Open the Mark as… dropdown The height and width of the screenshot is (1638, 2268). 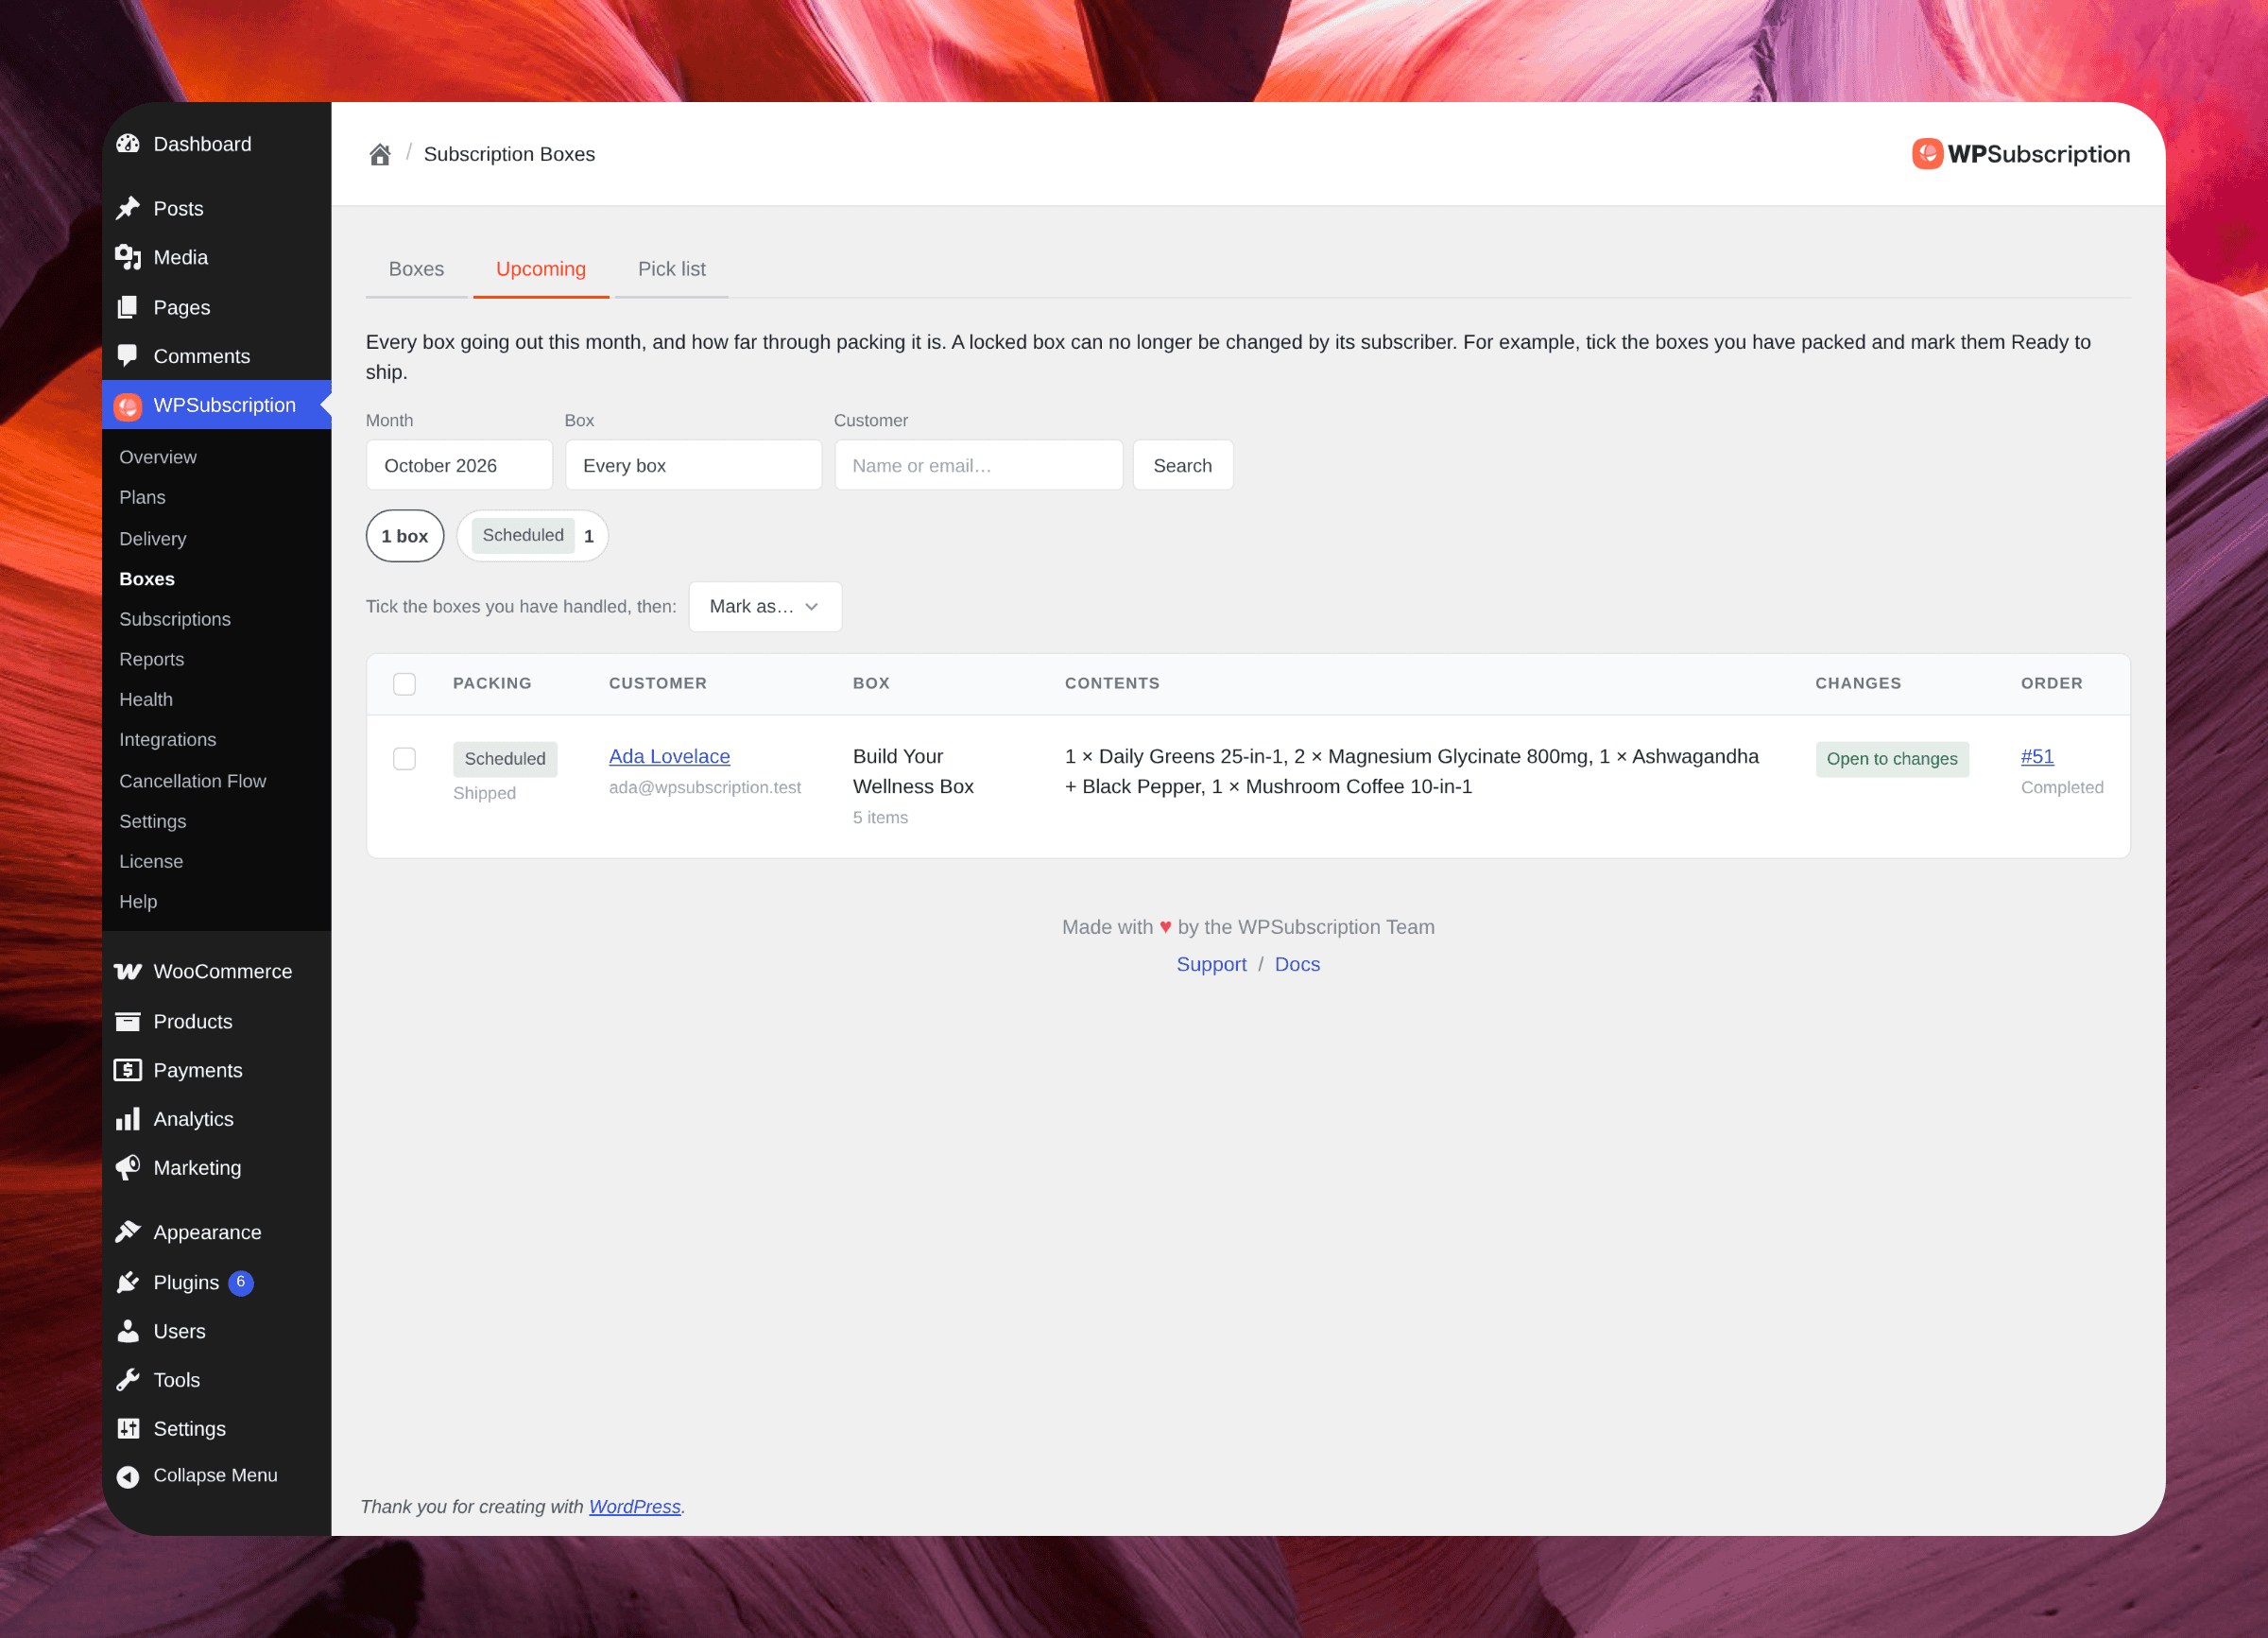coord(765,606)
